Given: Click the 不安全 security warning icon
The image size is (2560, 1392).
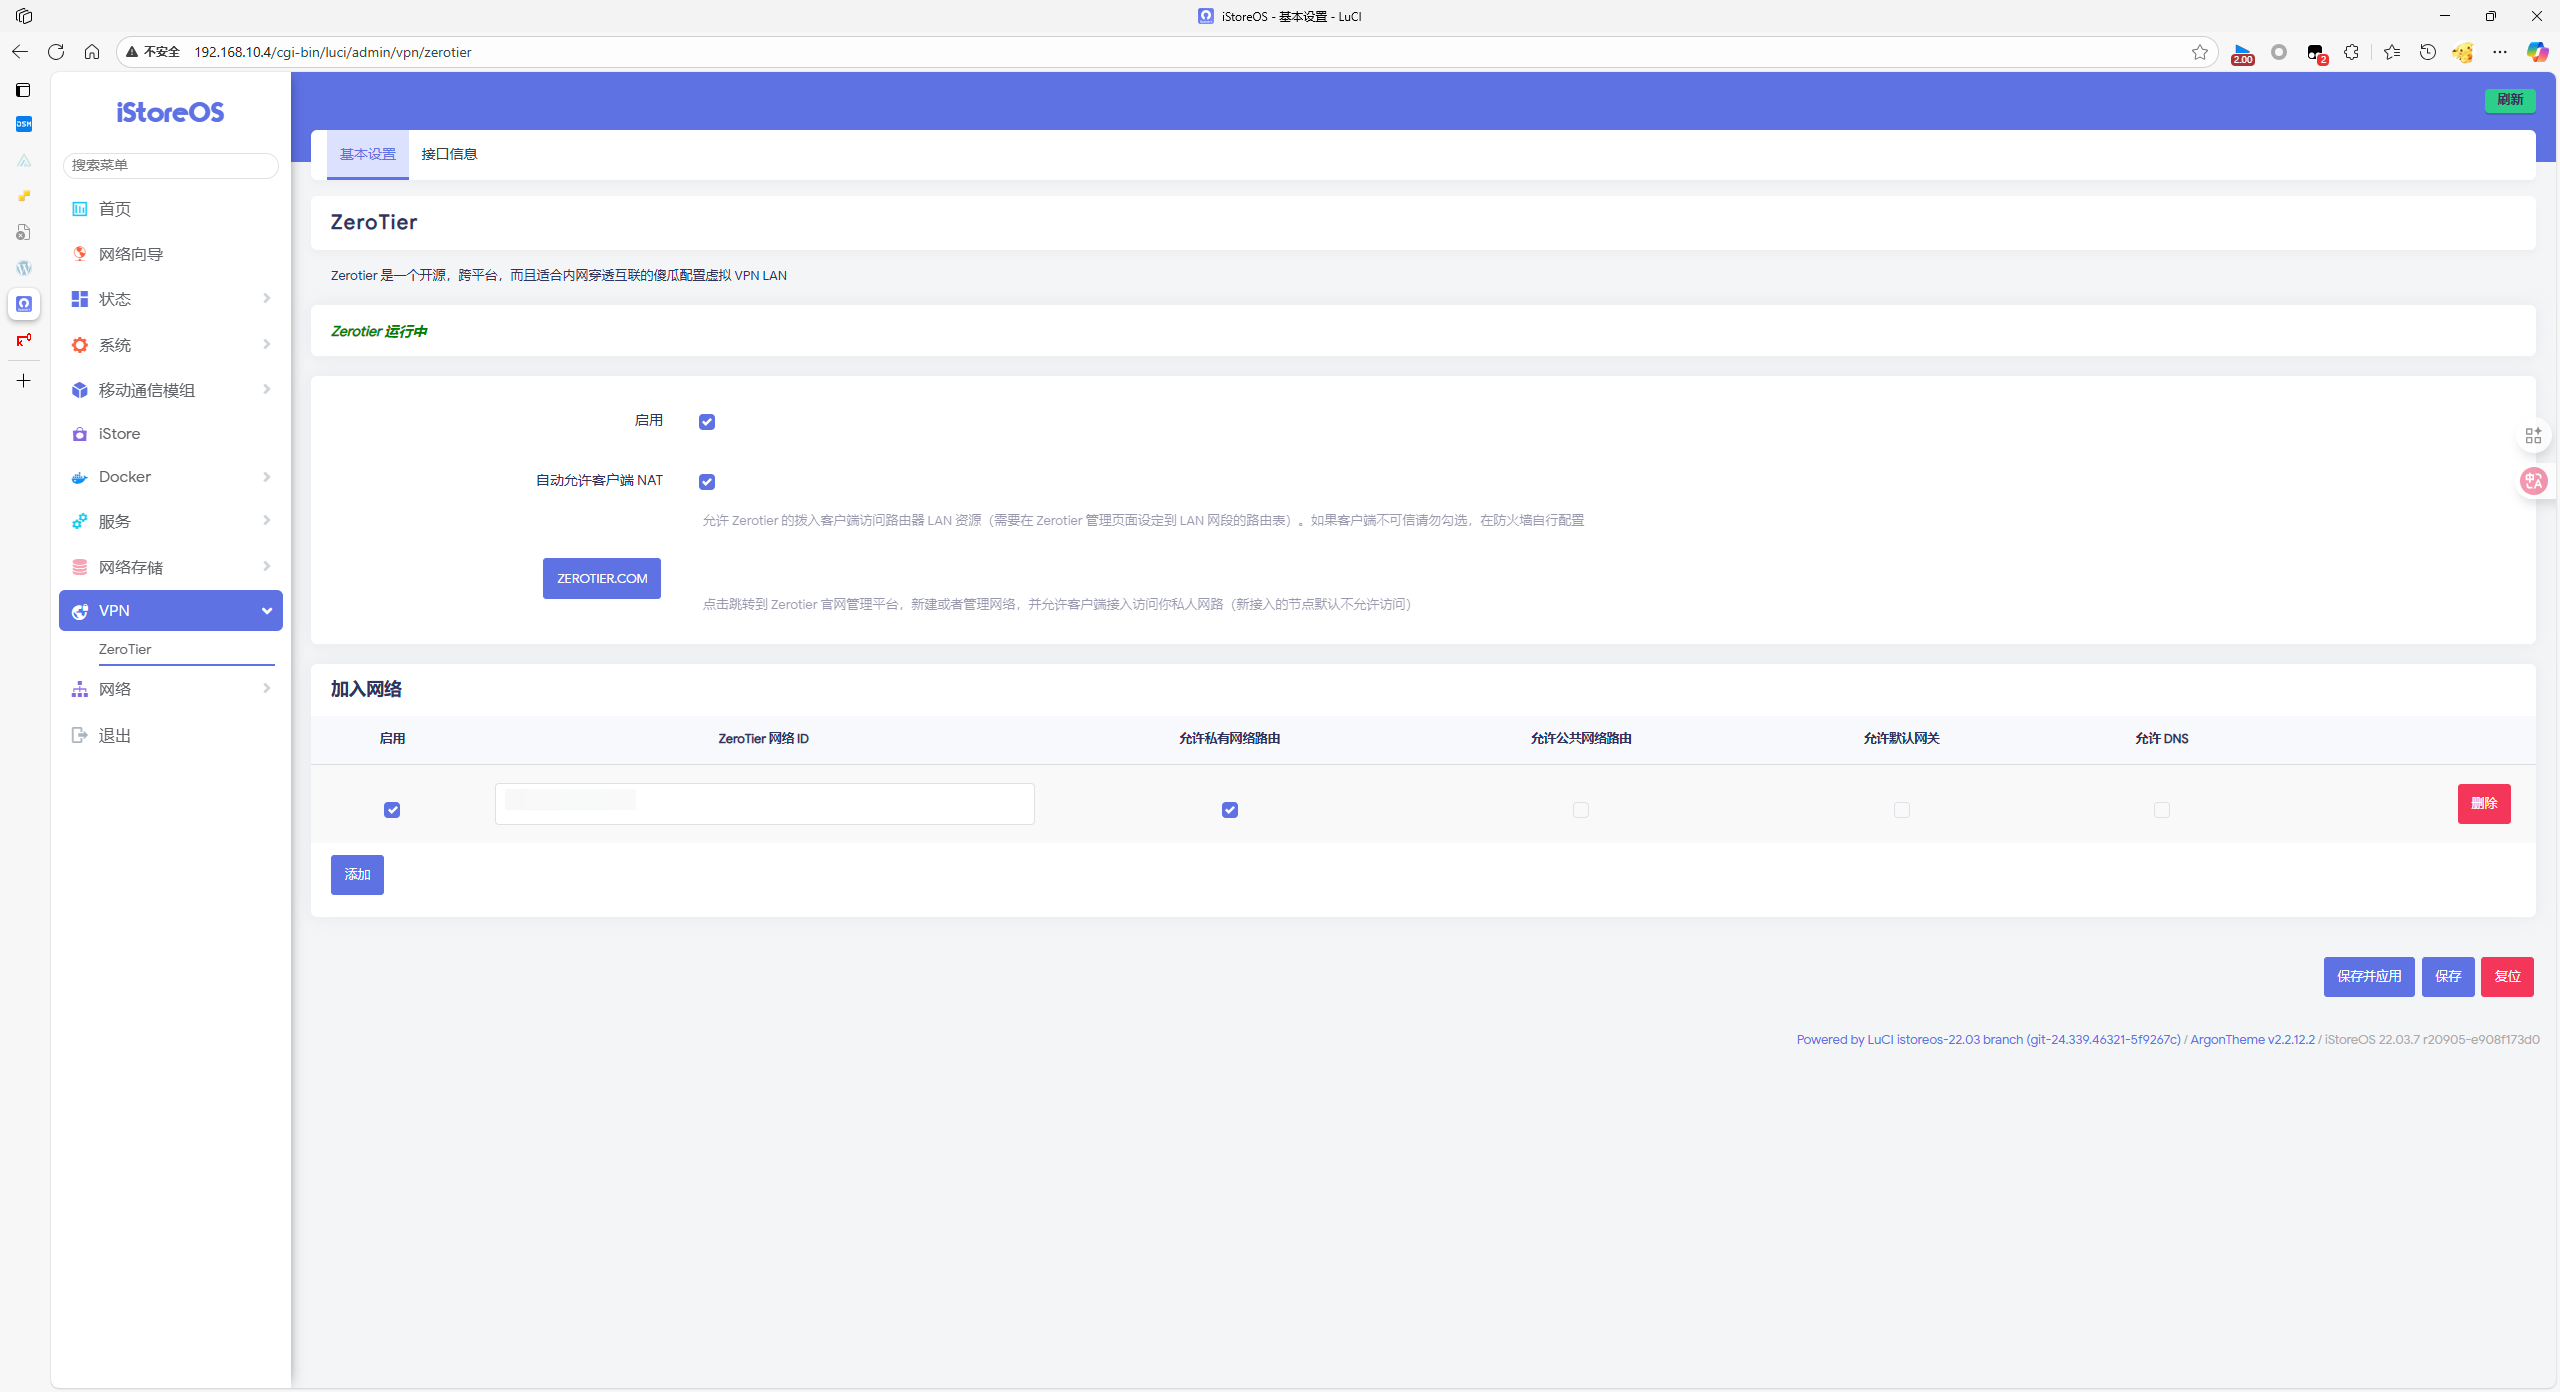Looking at the screenshot, I should pyautogui.click(x=152, y=52).
